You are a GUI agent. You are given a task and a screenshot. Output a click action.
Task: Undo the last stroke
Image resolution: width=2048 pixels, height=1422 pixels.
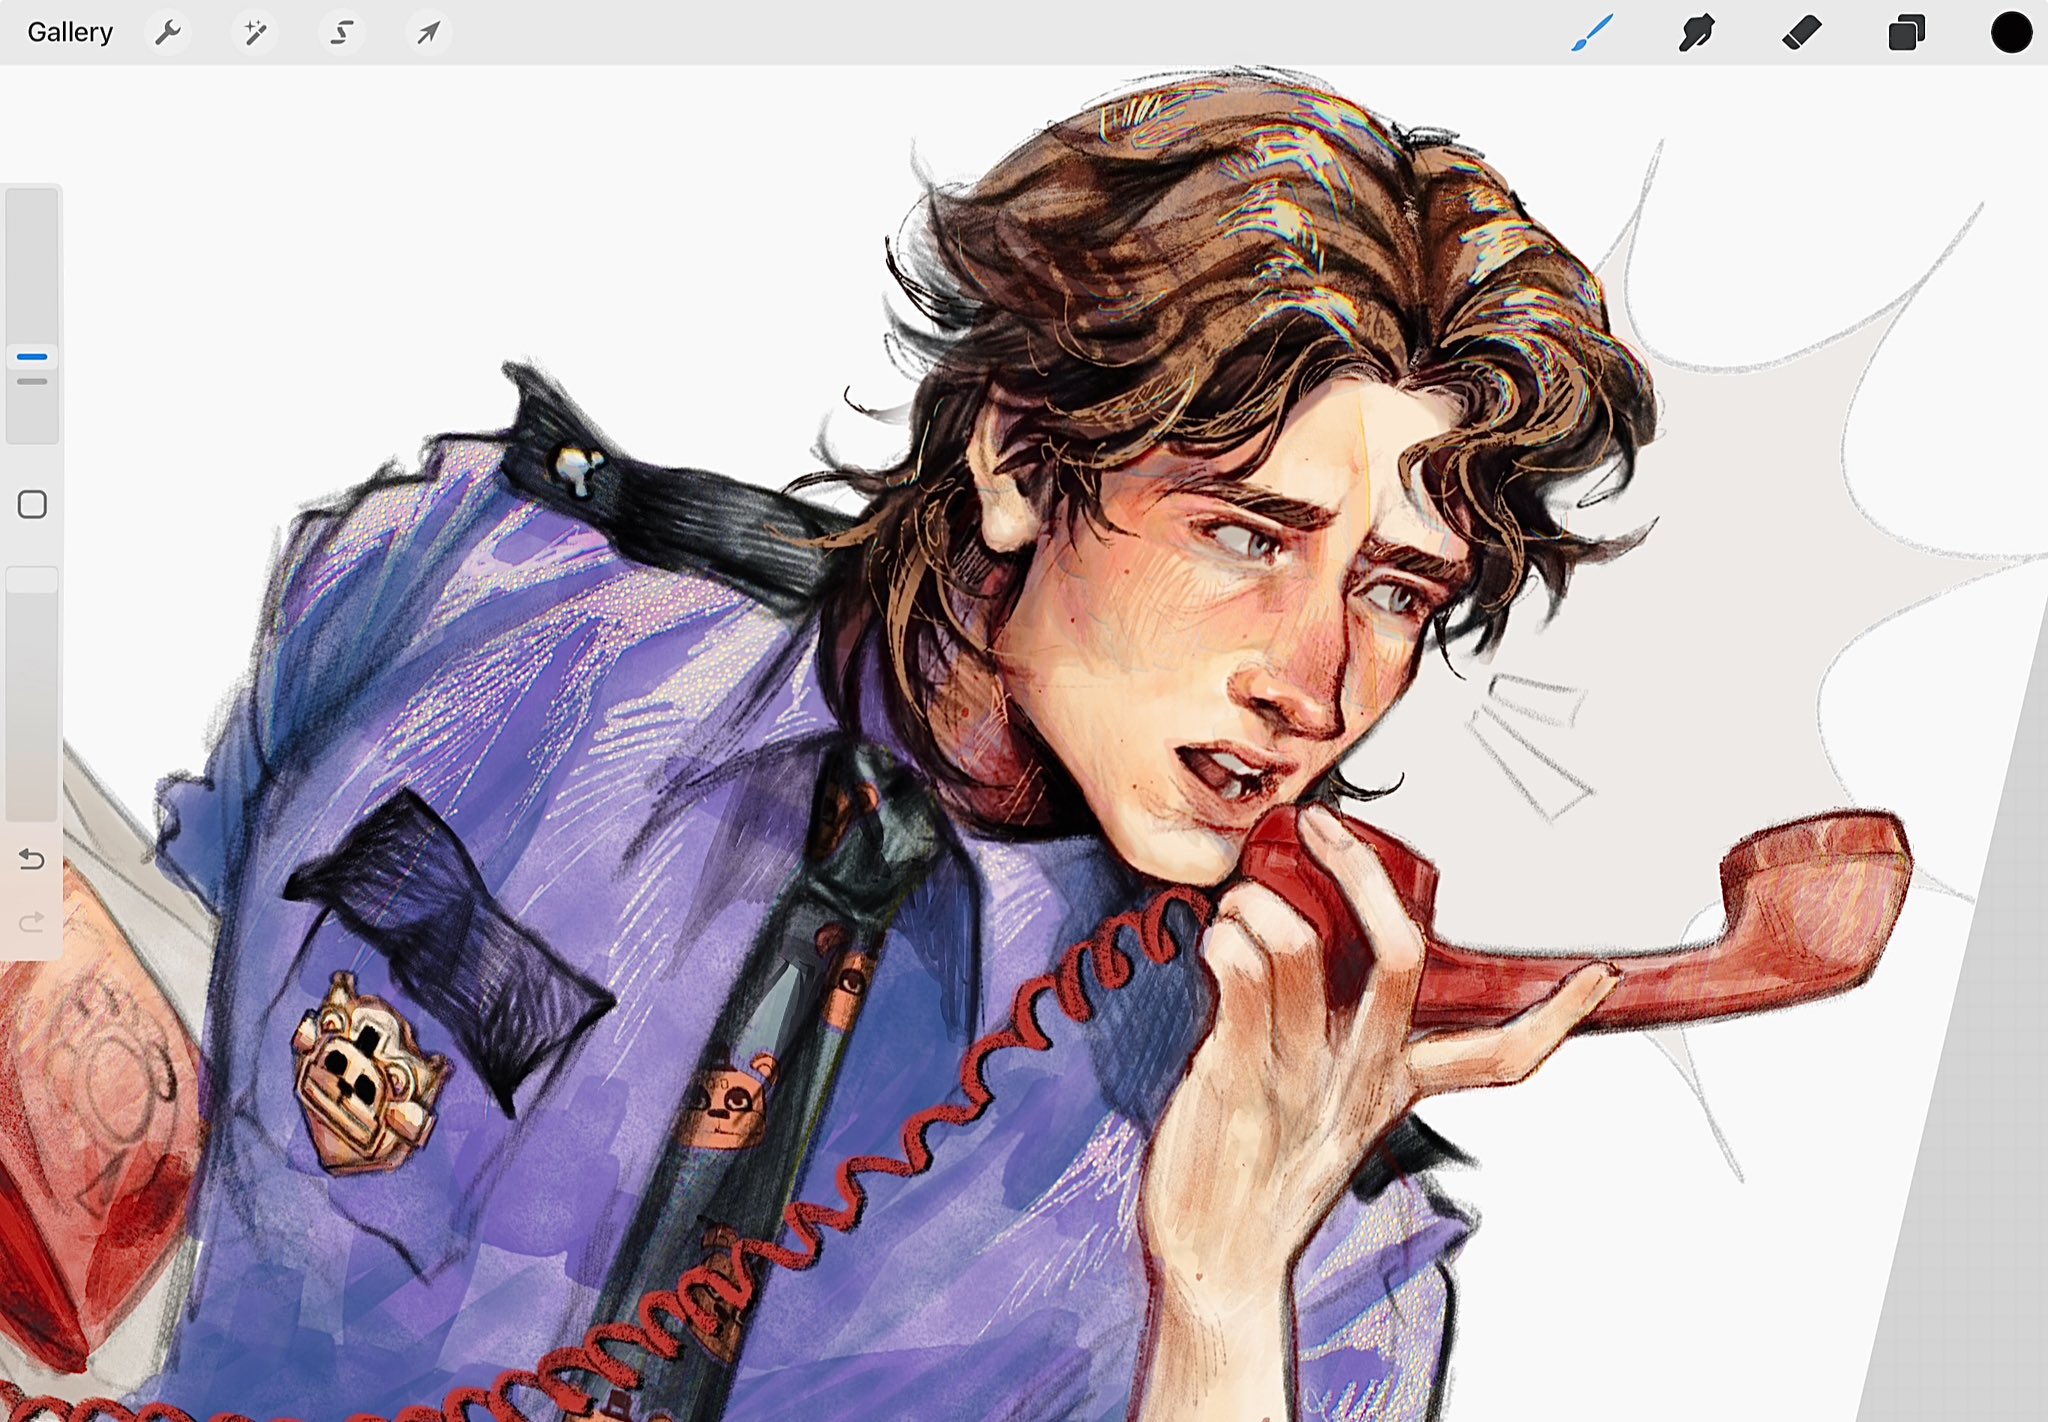point(32,859)
